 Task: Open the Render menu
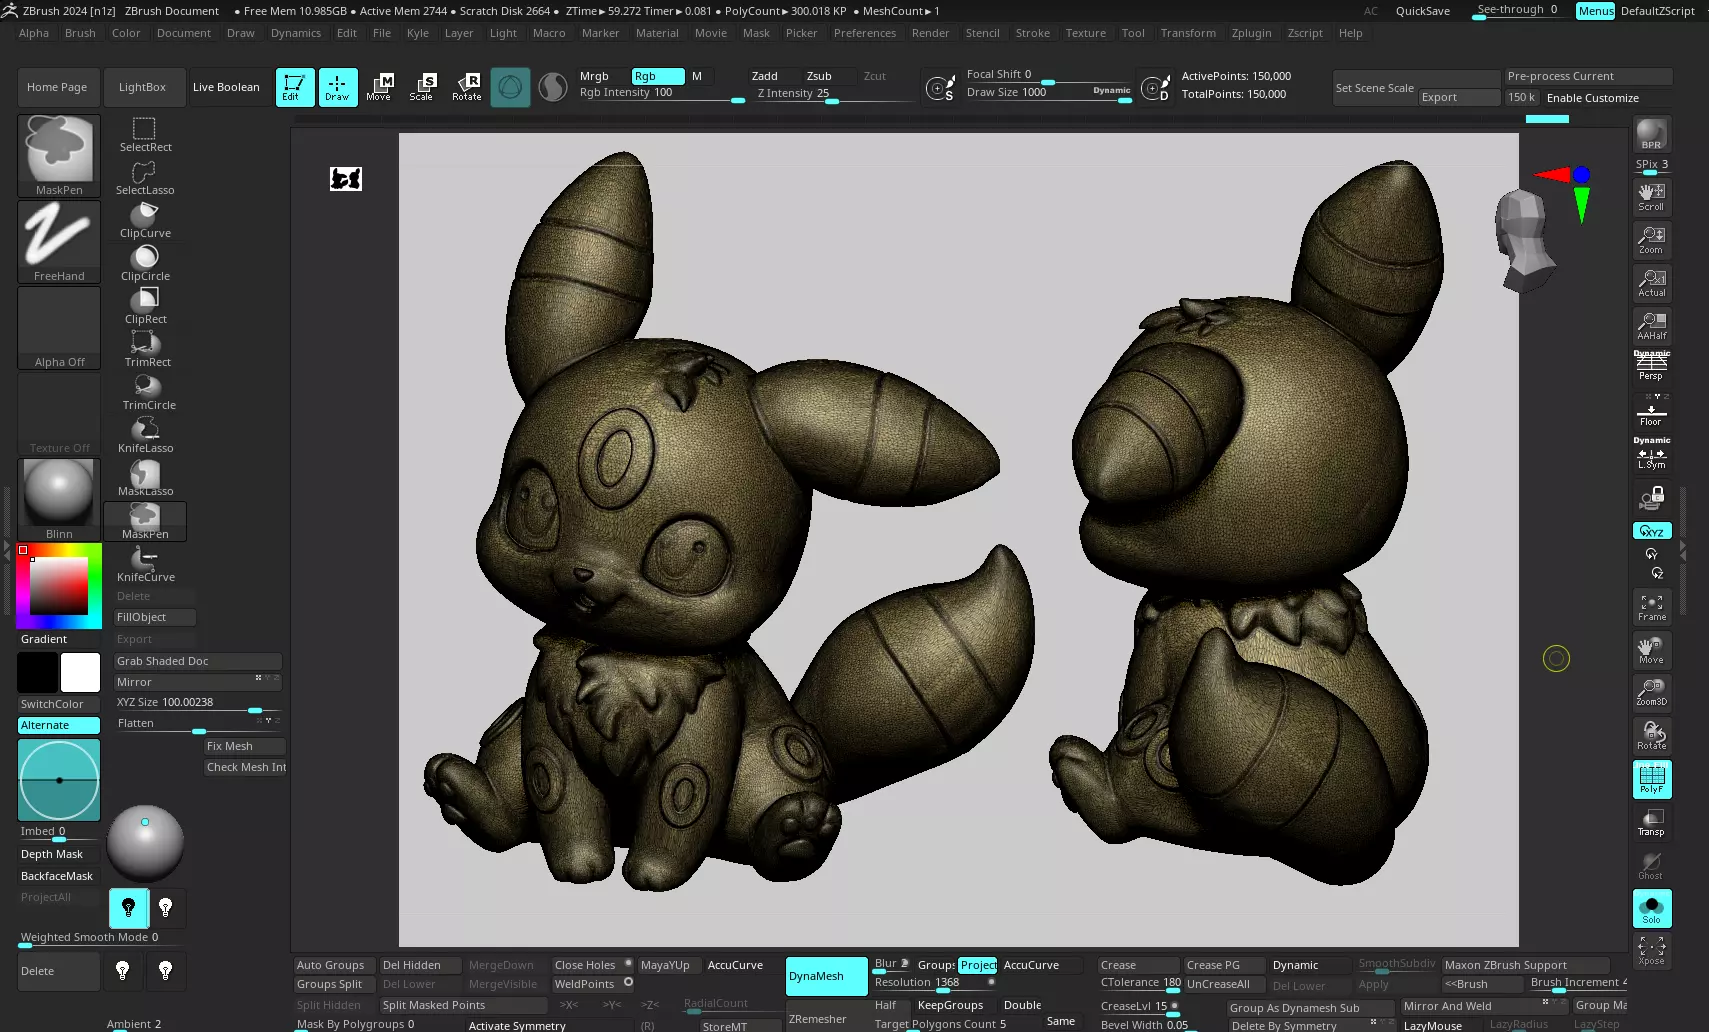tap(930, 33)
